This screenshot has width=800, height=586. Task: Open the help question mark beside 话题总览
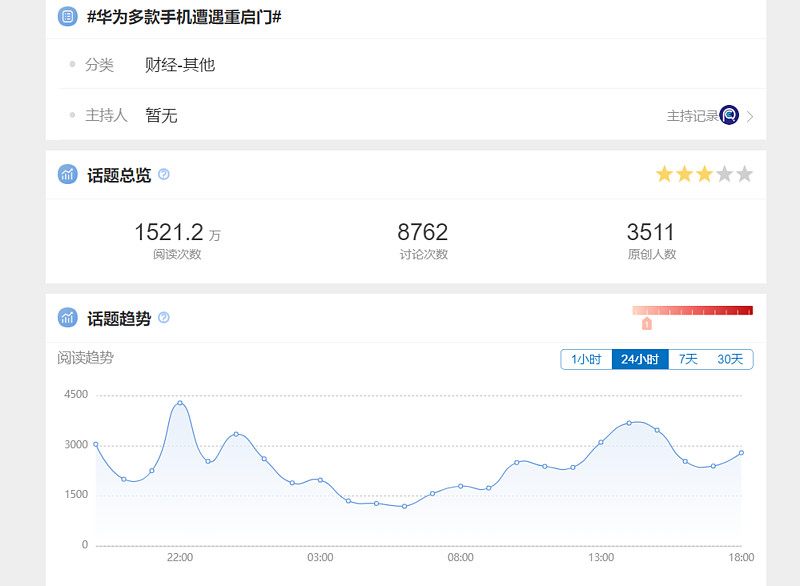[164, 174]
